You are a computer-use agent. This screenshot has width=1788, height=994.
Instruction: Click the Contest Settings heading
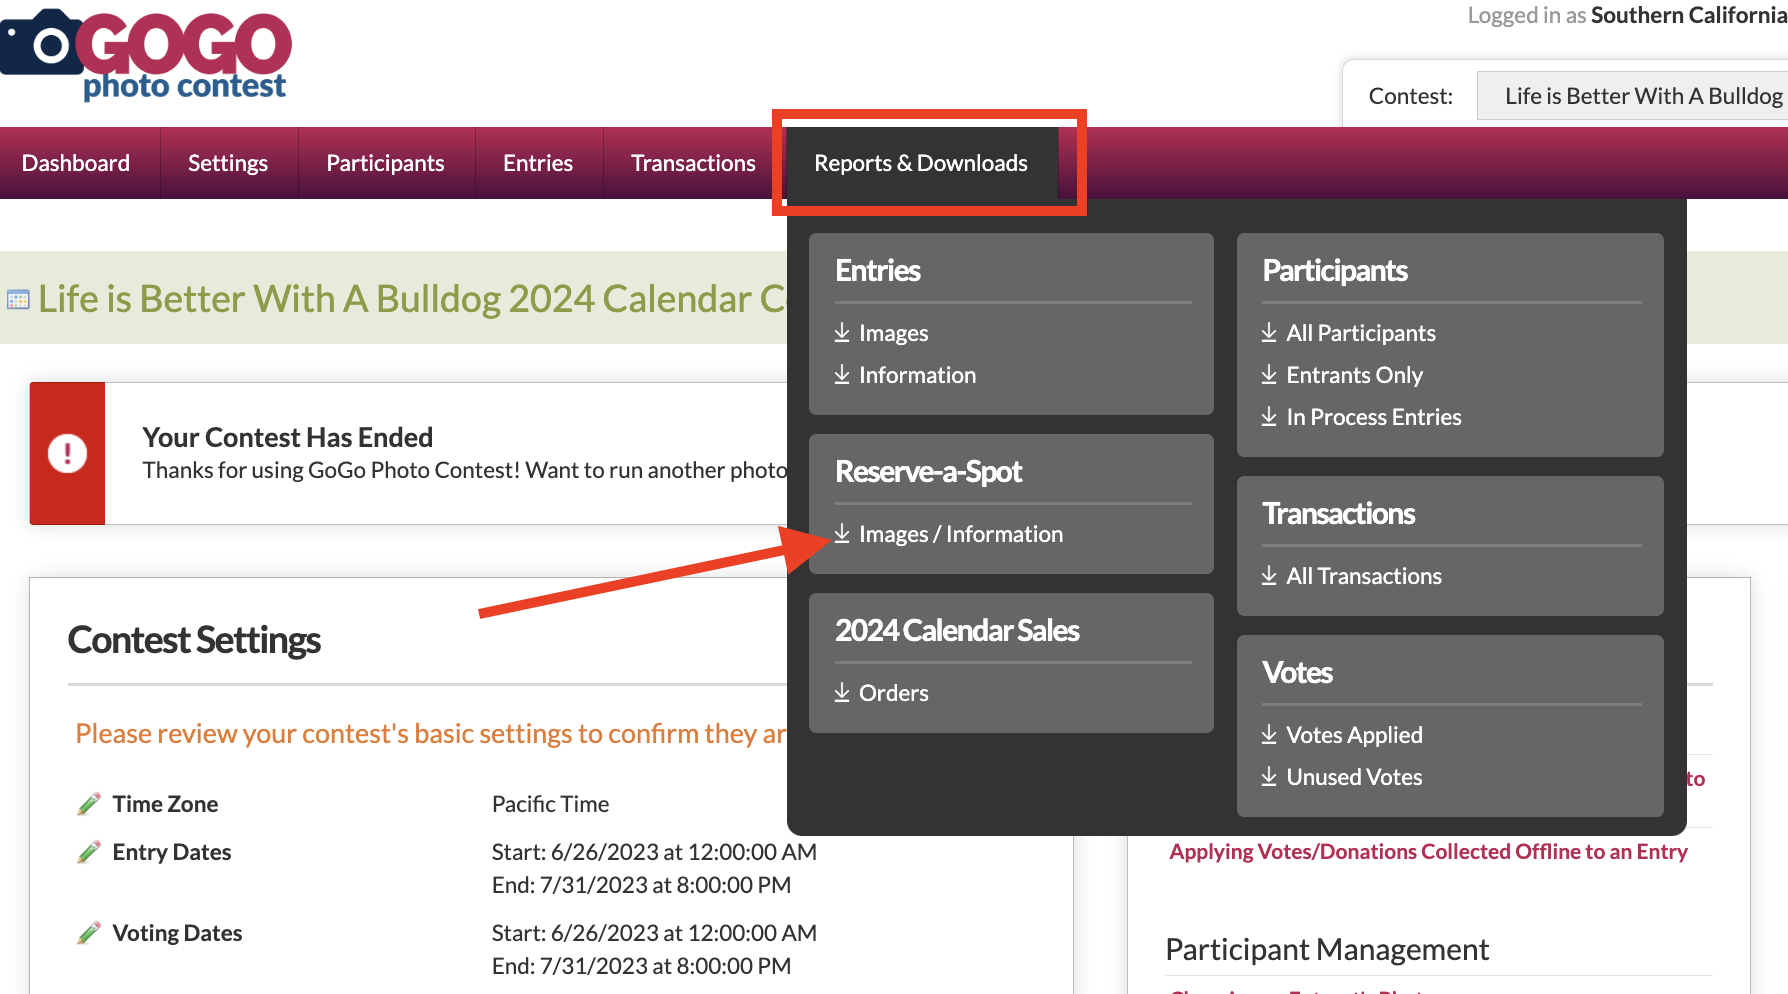(x=194, y=640)
